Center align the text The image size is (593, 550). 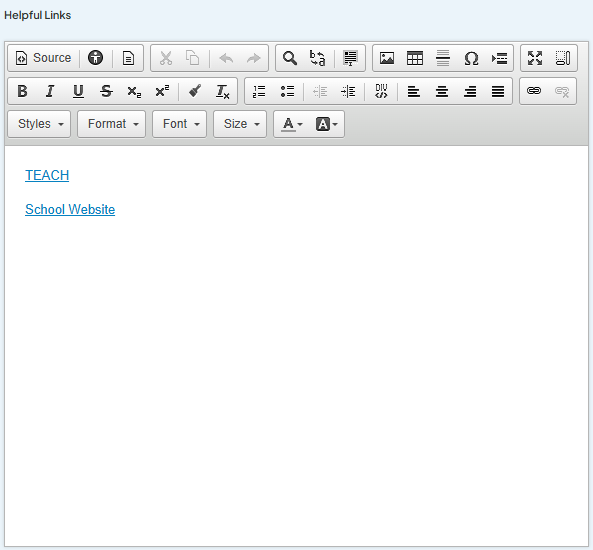coord(442,91)
